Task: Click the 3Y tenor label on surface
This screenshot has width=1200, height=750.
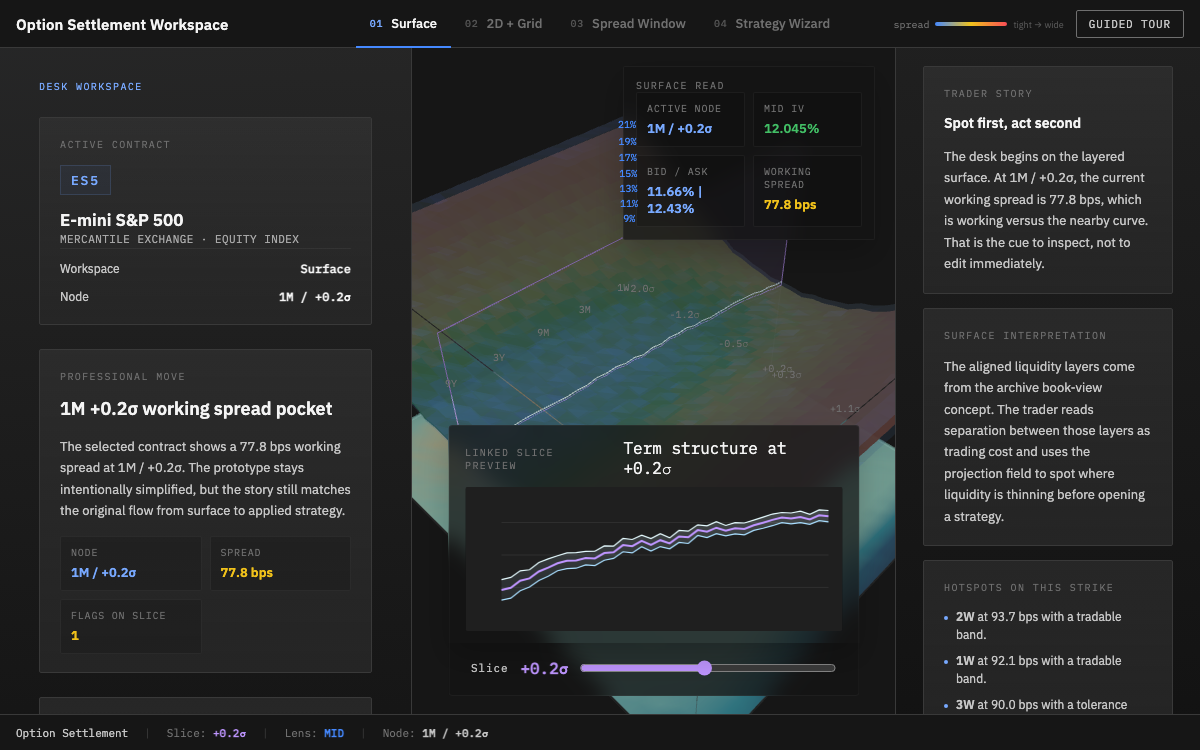Action: (x=498, y=357)
